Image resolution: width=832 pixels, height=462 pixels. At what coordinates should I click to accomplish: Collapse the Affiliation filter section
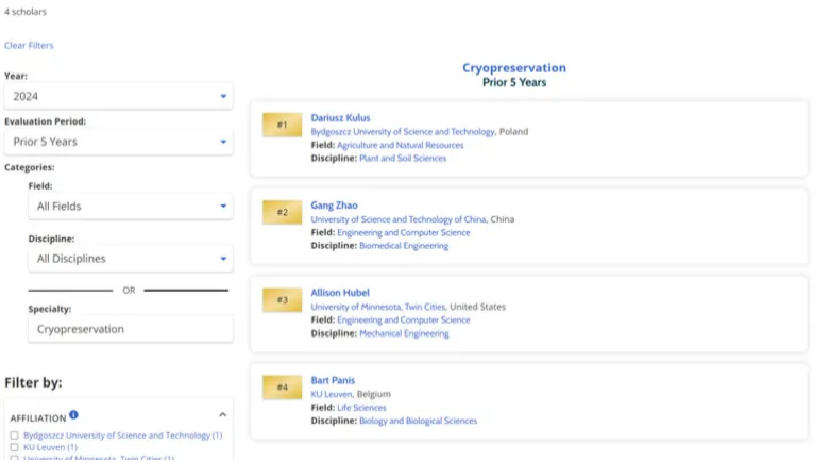(x=222, y=415)
